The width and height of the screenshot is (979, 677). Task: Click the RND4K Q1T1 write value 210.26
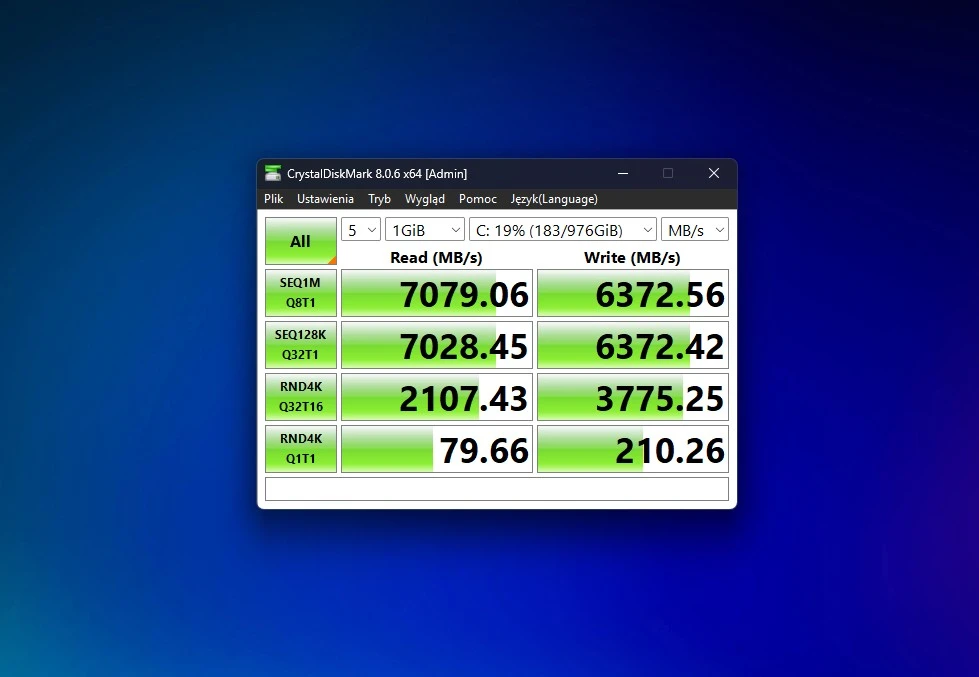[632, 448]
